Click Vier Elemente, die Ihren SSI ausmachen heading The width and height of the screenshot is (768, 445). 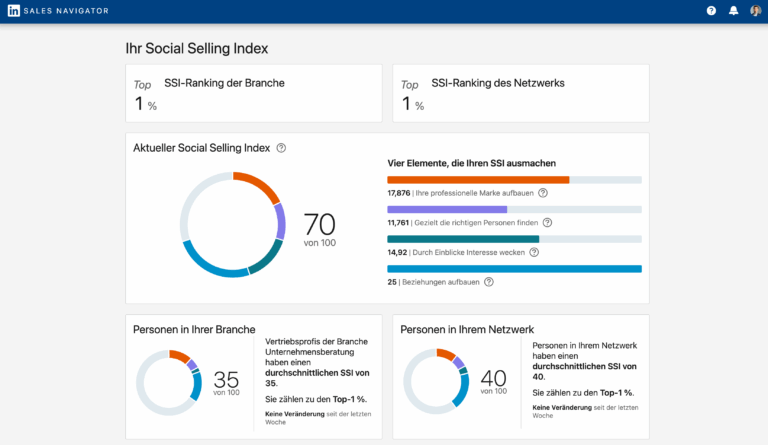472,163
